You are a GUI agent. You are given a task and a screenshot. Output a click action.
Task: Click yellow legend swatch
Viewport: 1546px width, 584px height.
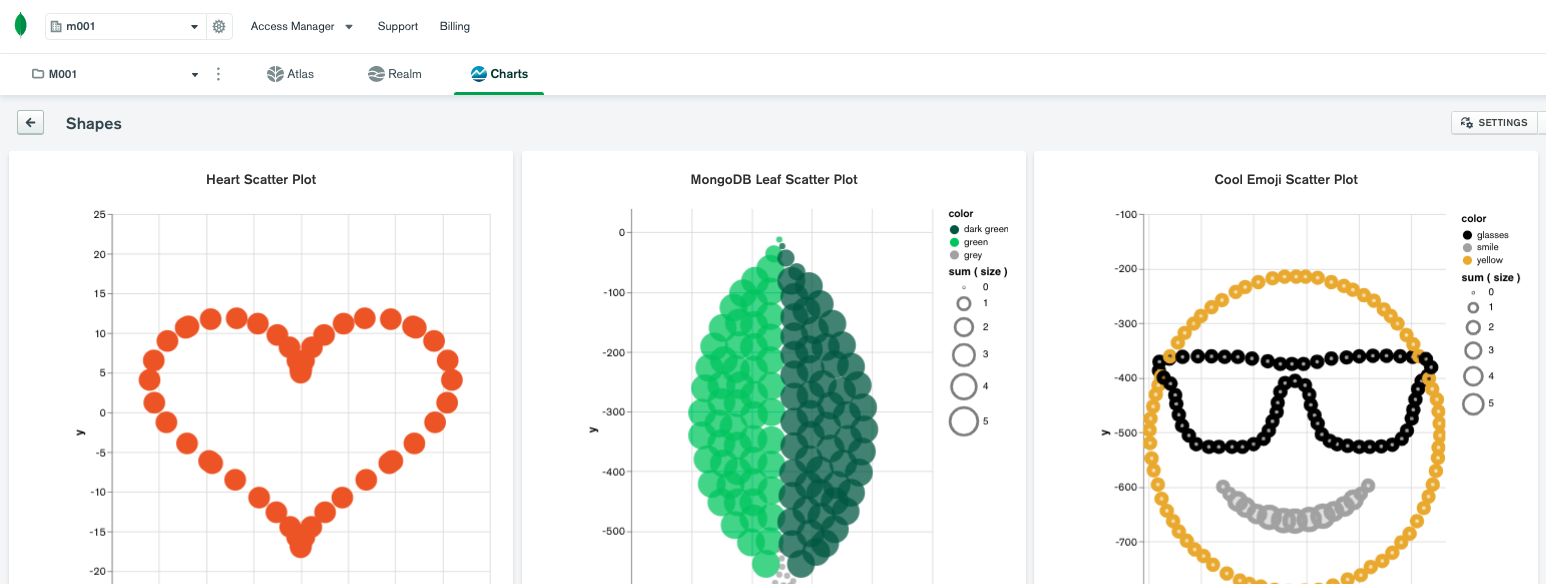click(x=1467, y=260)
